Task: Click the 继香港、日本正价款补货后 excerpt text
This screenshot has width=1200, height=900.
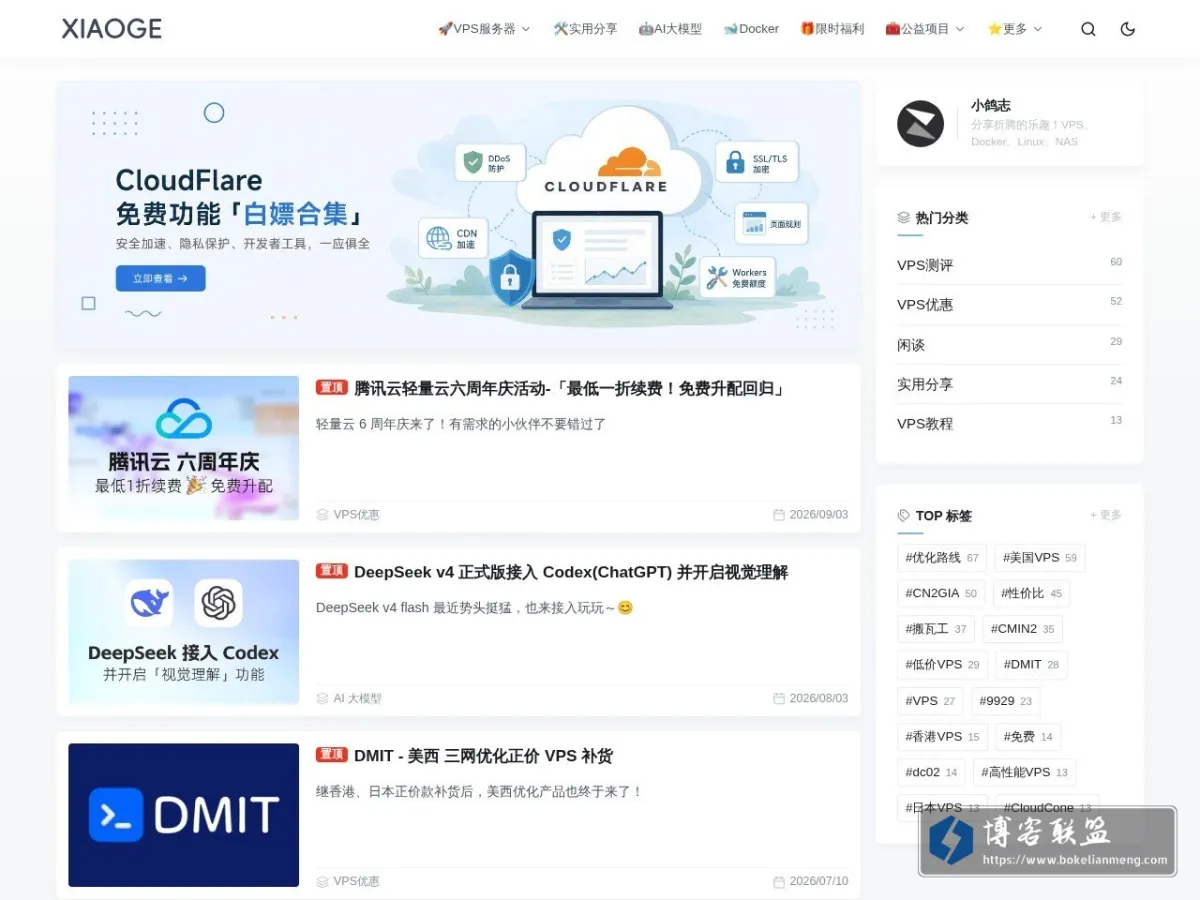Action: pyautogui.click(x=480, y=791)
